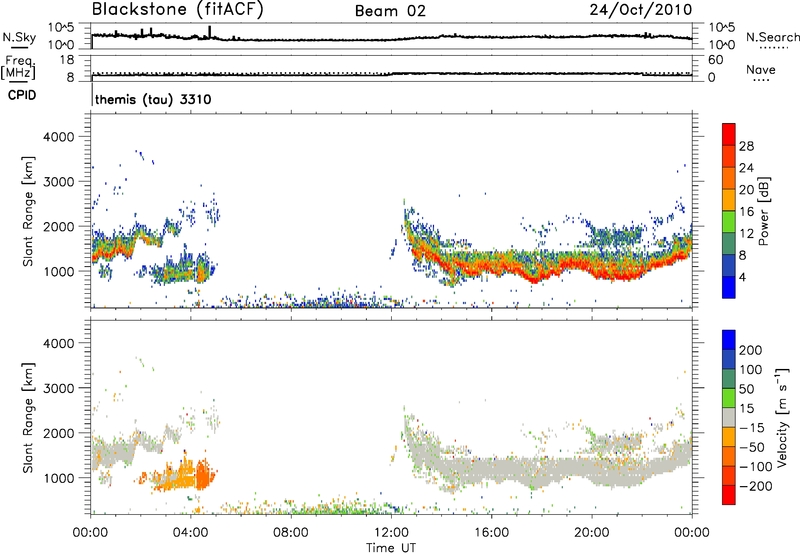Click the 24/Oct/2010 date label
Screen dimensions: 800x554
(x=641, y=10)
